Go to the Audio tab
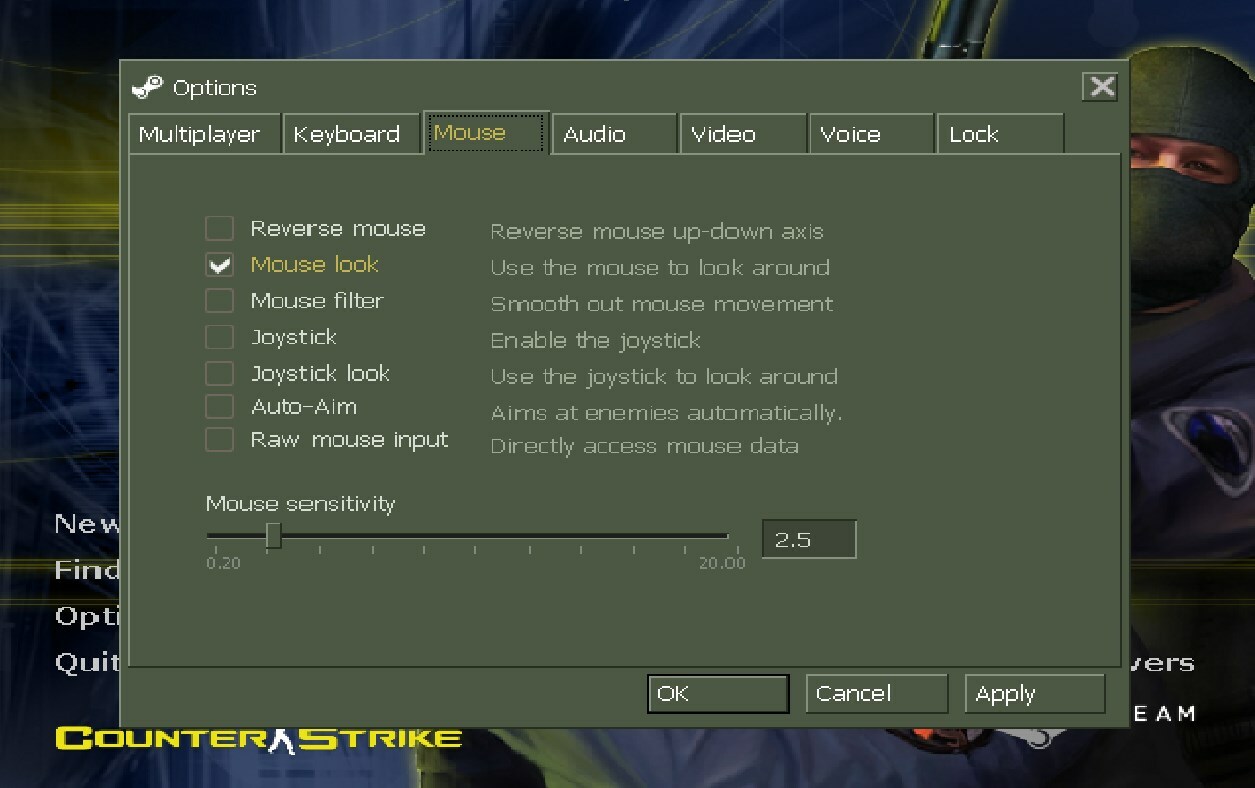The width and height of the screenshot is (1255, 788). click(x=614, y=134)
